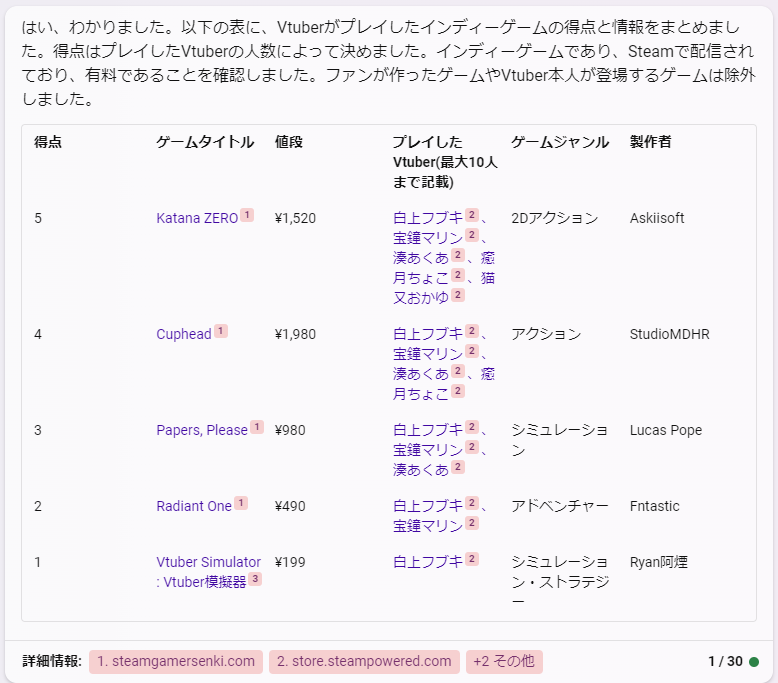
Task: Click citation 2 after 白上フブキ in Vtuber Simulator row
Action: (472, 559)
